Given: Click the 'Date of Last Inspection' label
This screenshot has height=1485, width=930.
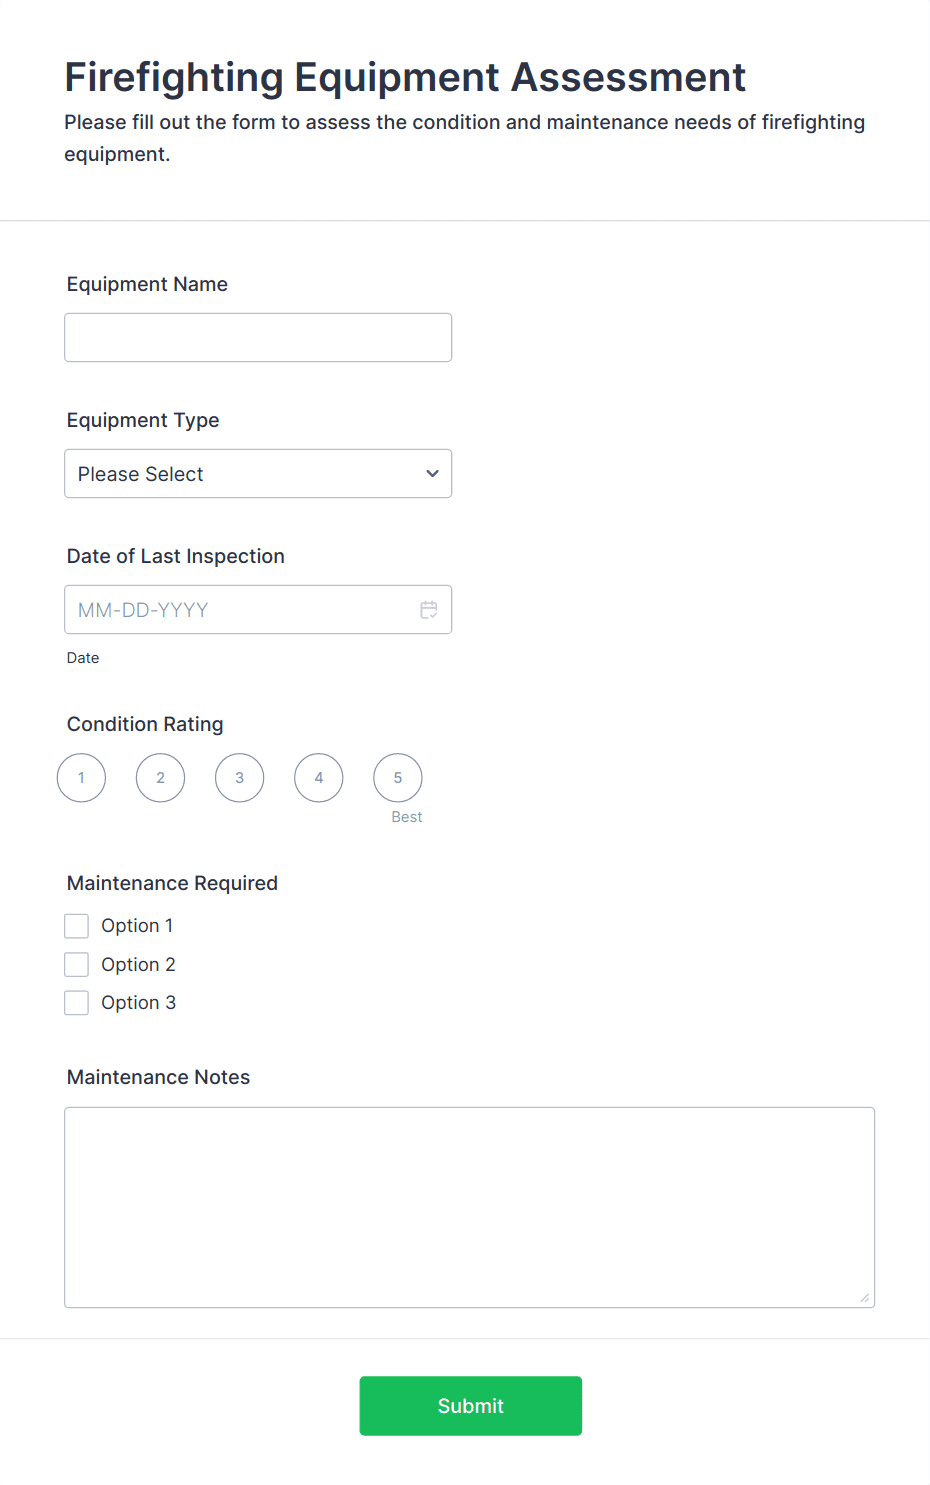Looking at the screenshot, I should [176, 556].
